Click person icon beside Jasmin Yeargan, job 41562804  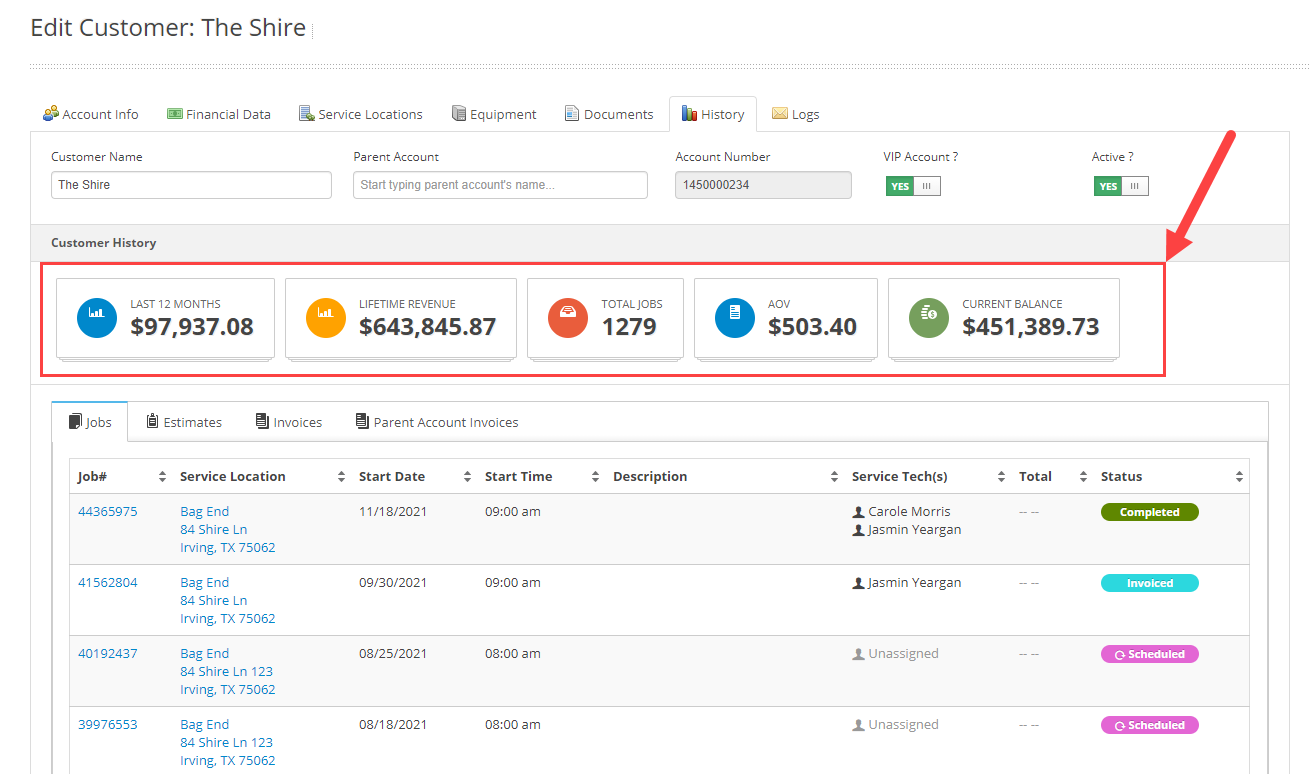(858, 583)
